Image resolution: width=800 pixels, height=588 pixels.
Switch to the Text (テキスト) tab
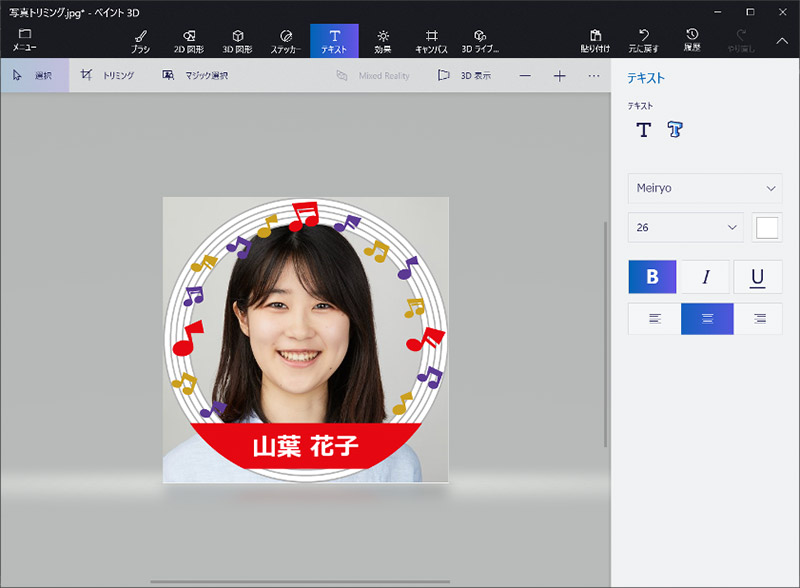click(x=334, y=40)
